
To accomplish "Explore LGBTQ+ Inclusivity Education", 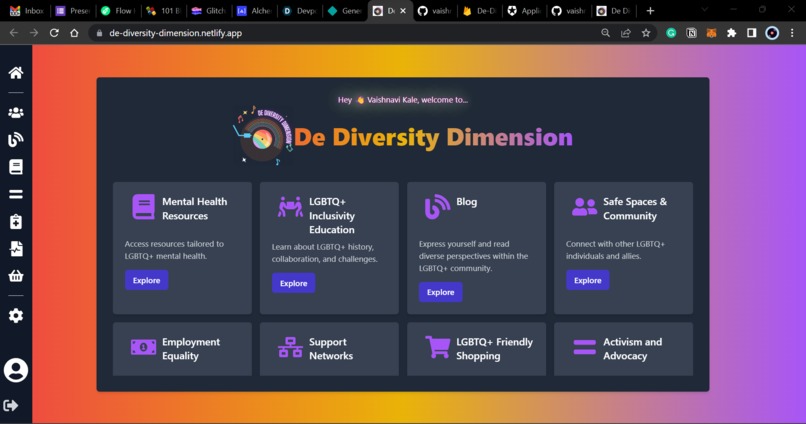I will (x=294, y=283).
